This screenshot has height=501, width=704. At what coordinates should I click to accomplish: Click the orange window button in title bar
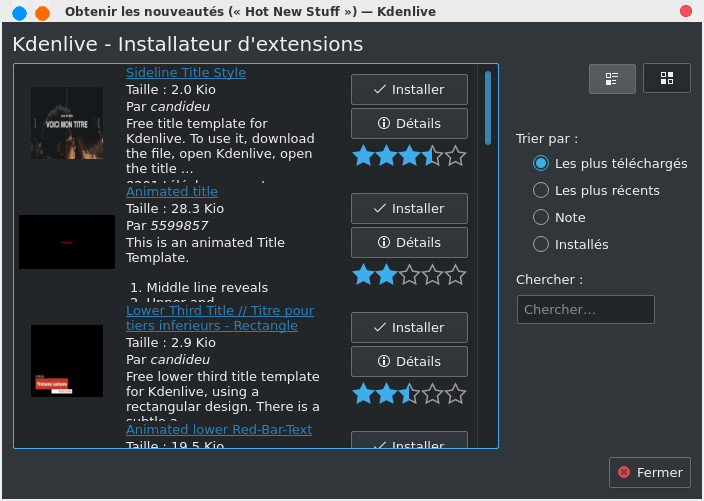pos(43,13)
